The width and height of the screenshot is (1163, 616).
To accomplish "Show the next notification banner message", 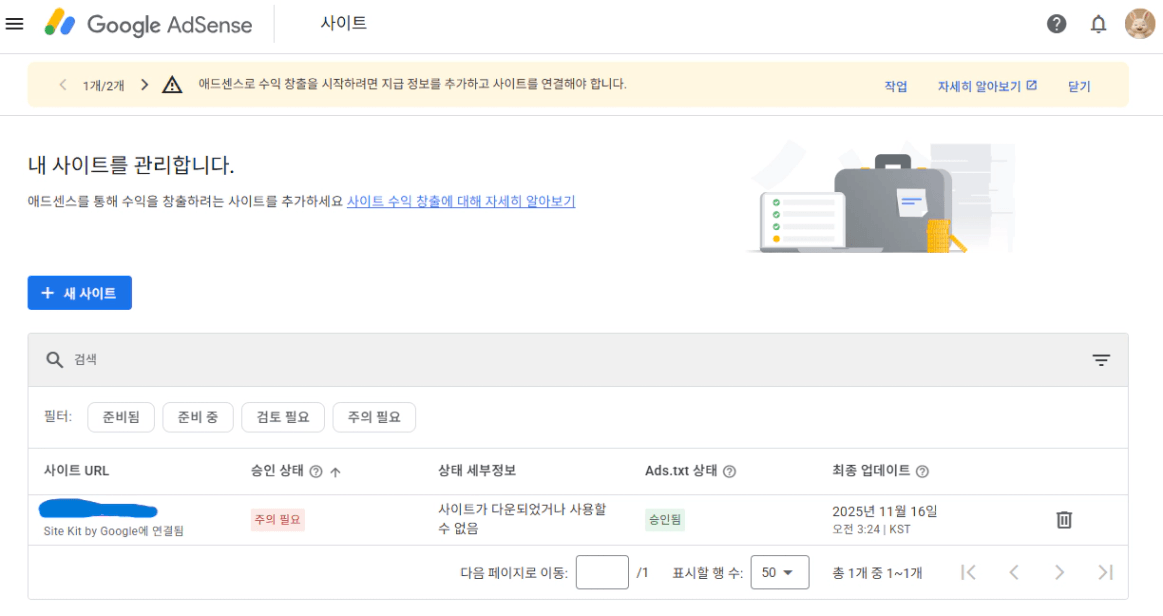I will click(x=144, y=85).
